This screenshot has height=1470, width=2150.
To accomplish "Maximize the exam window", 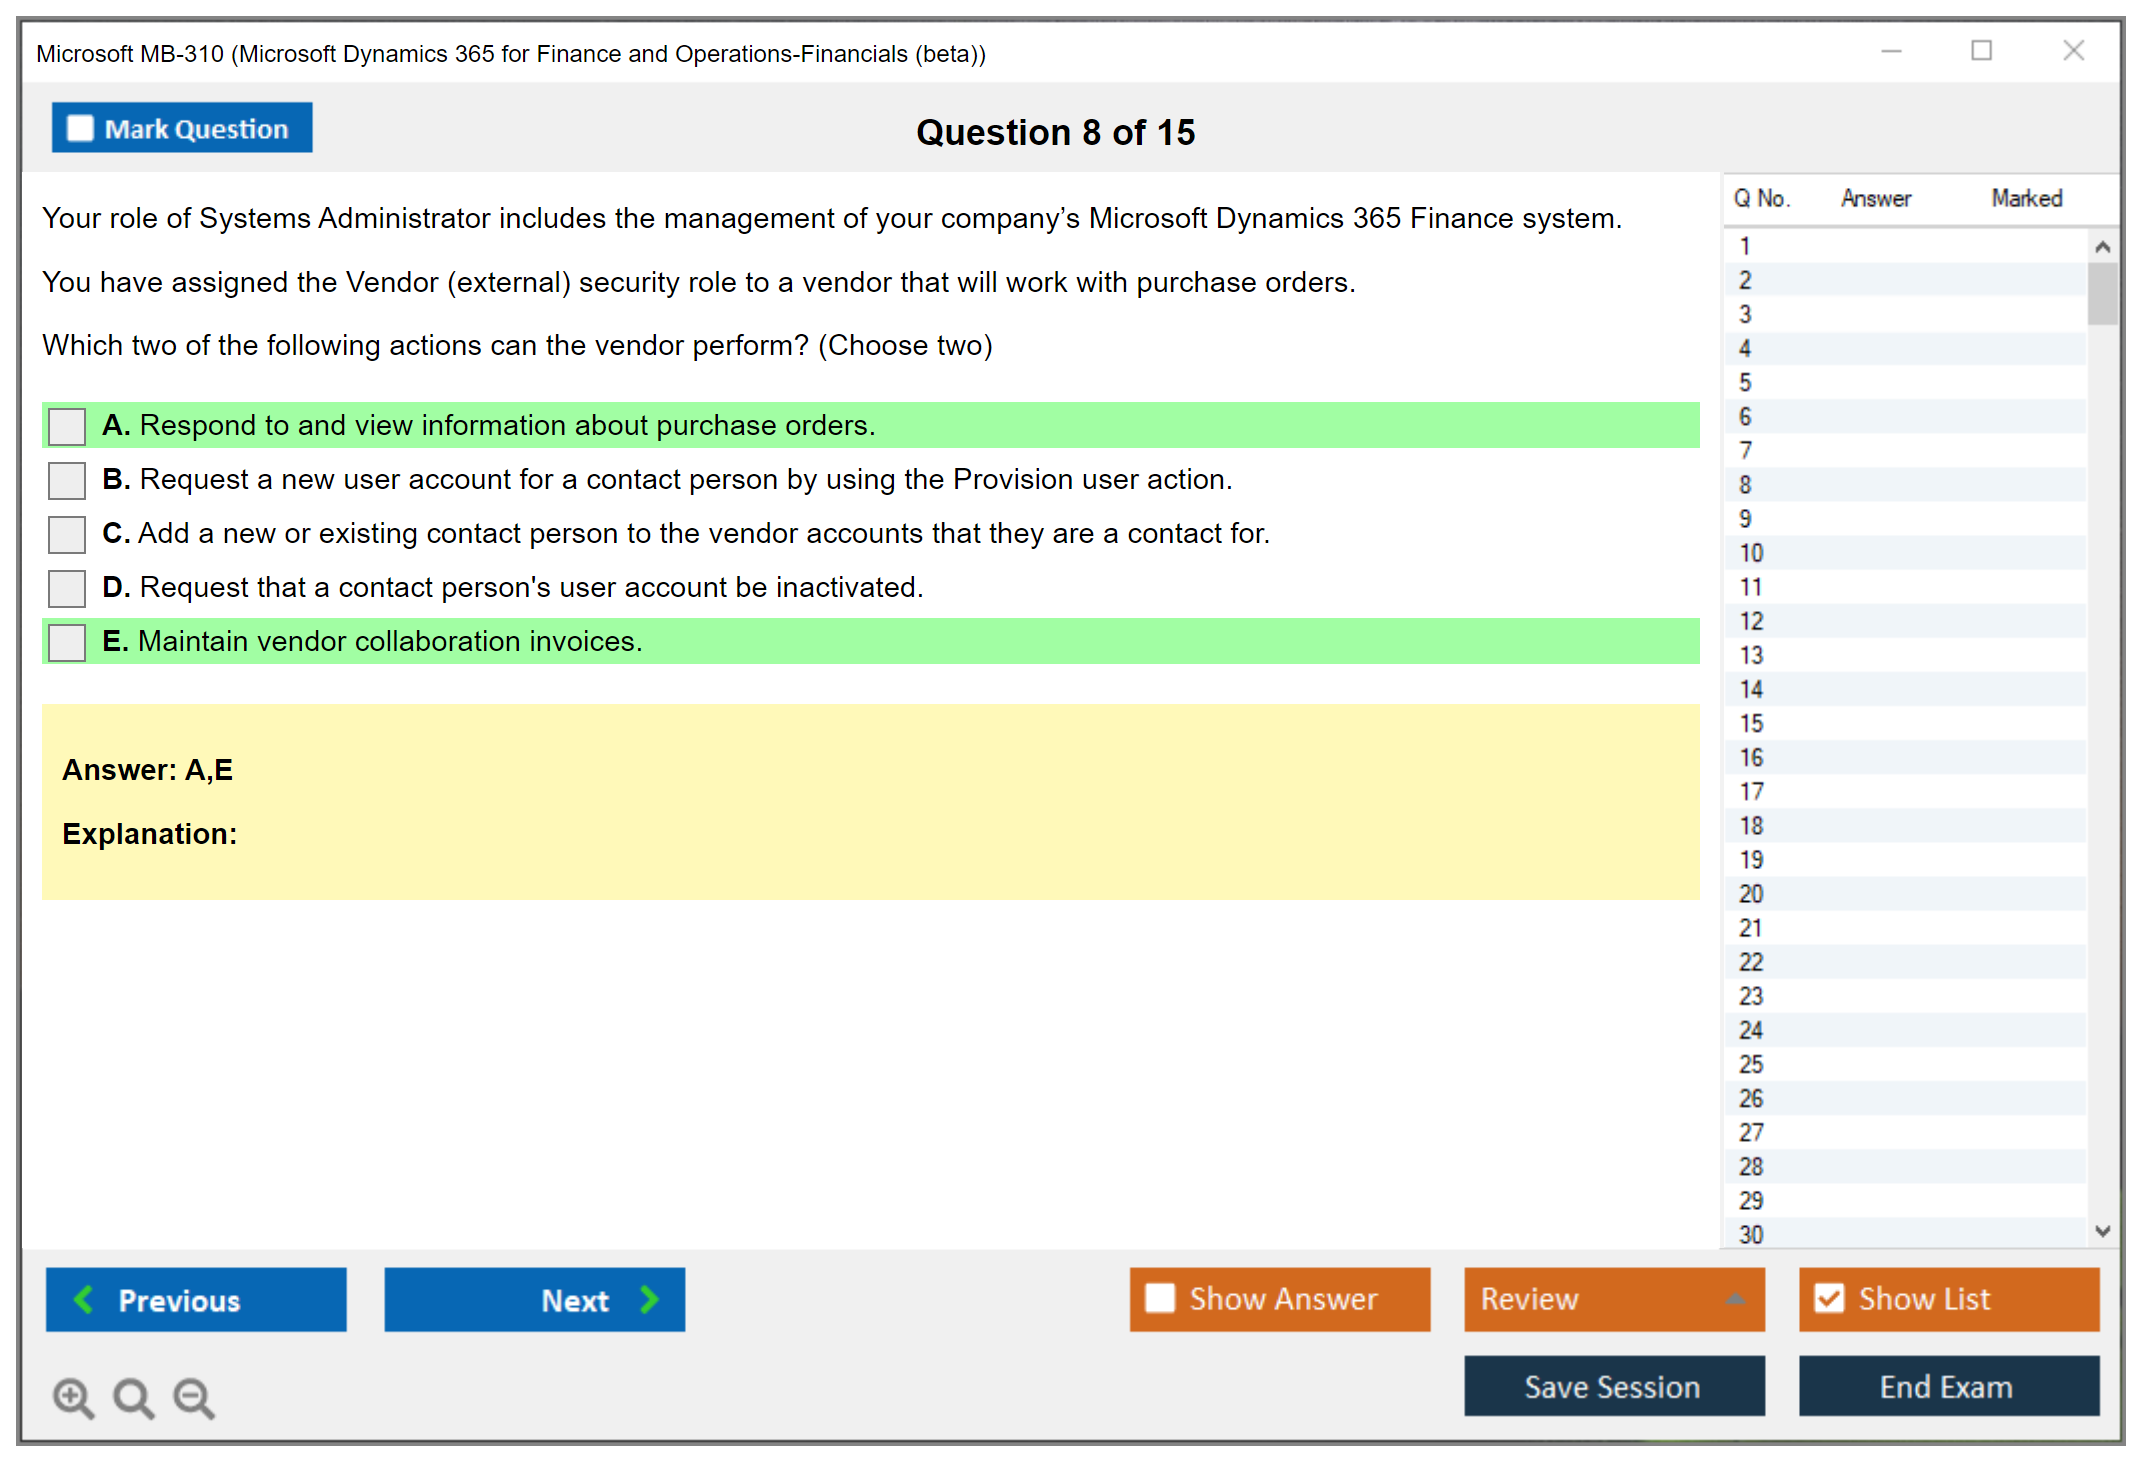I will [1981, 51].
